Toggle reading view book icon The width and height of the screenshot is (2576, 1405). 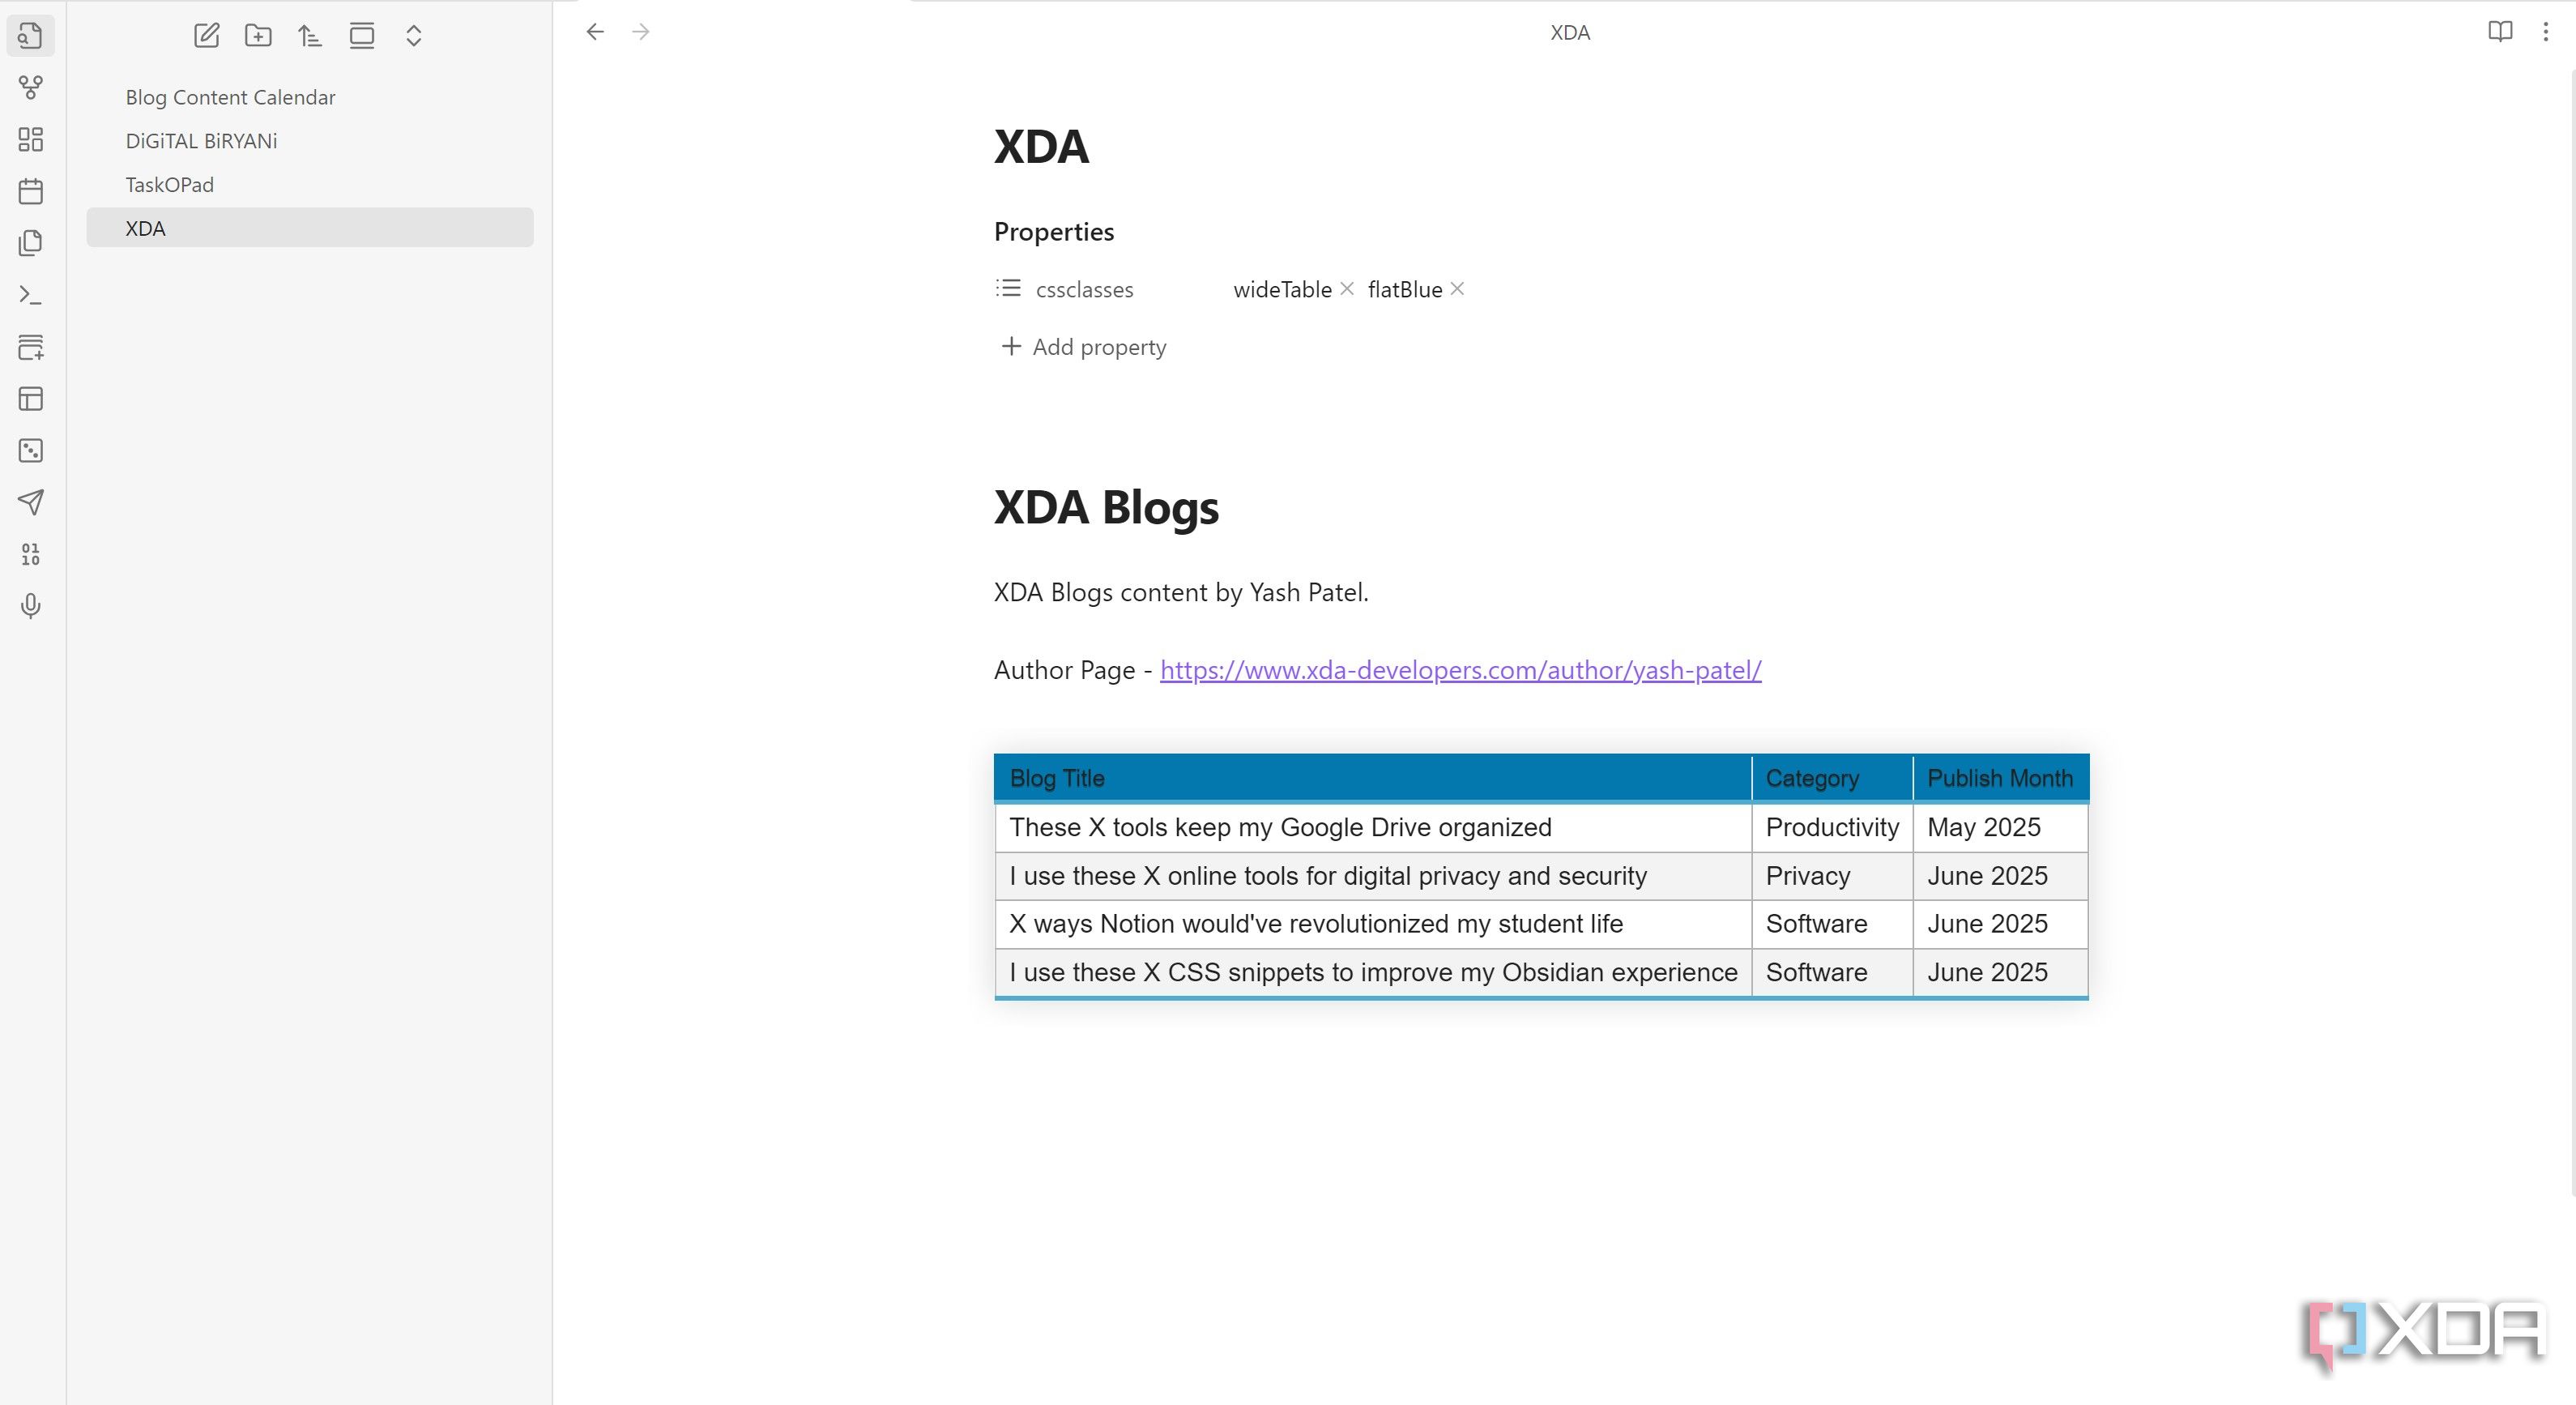pos(2499,32)
